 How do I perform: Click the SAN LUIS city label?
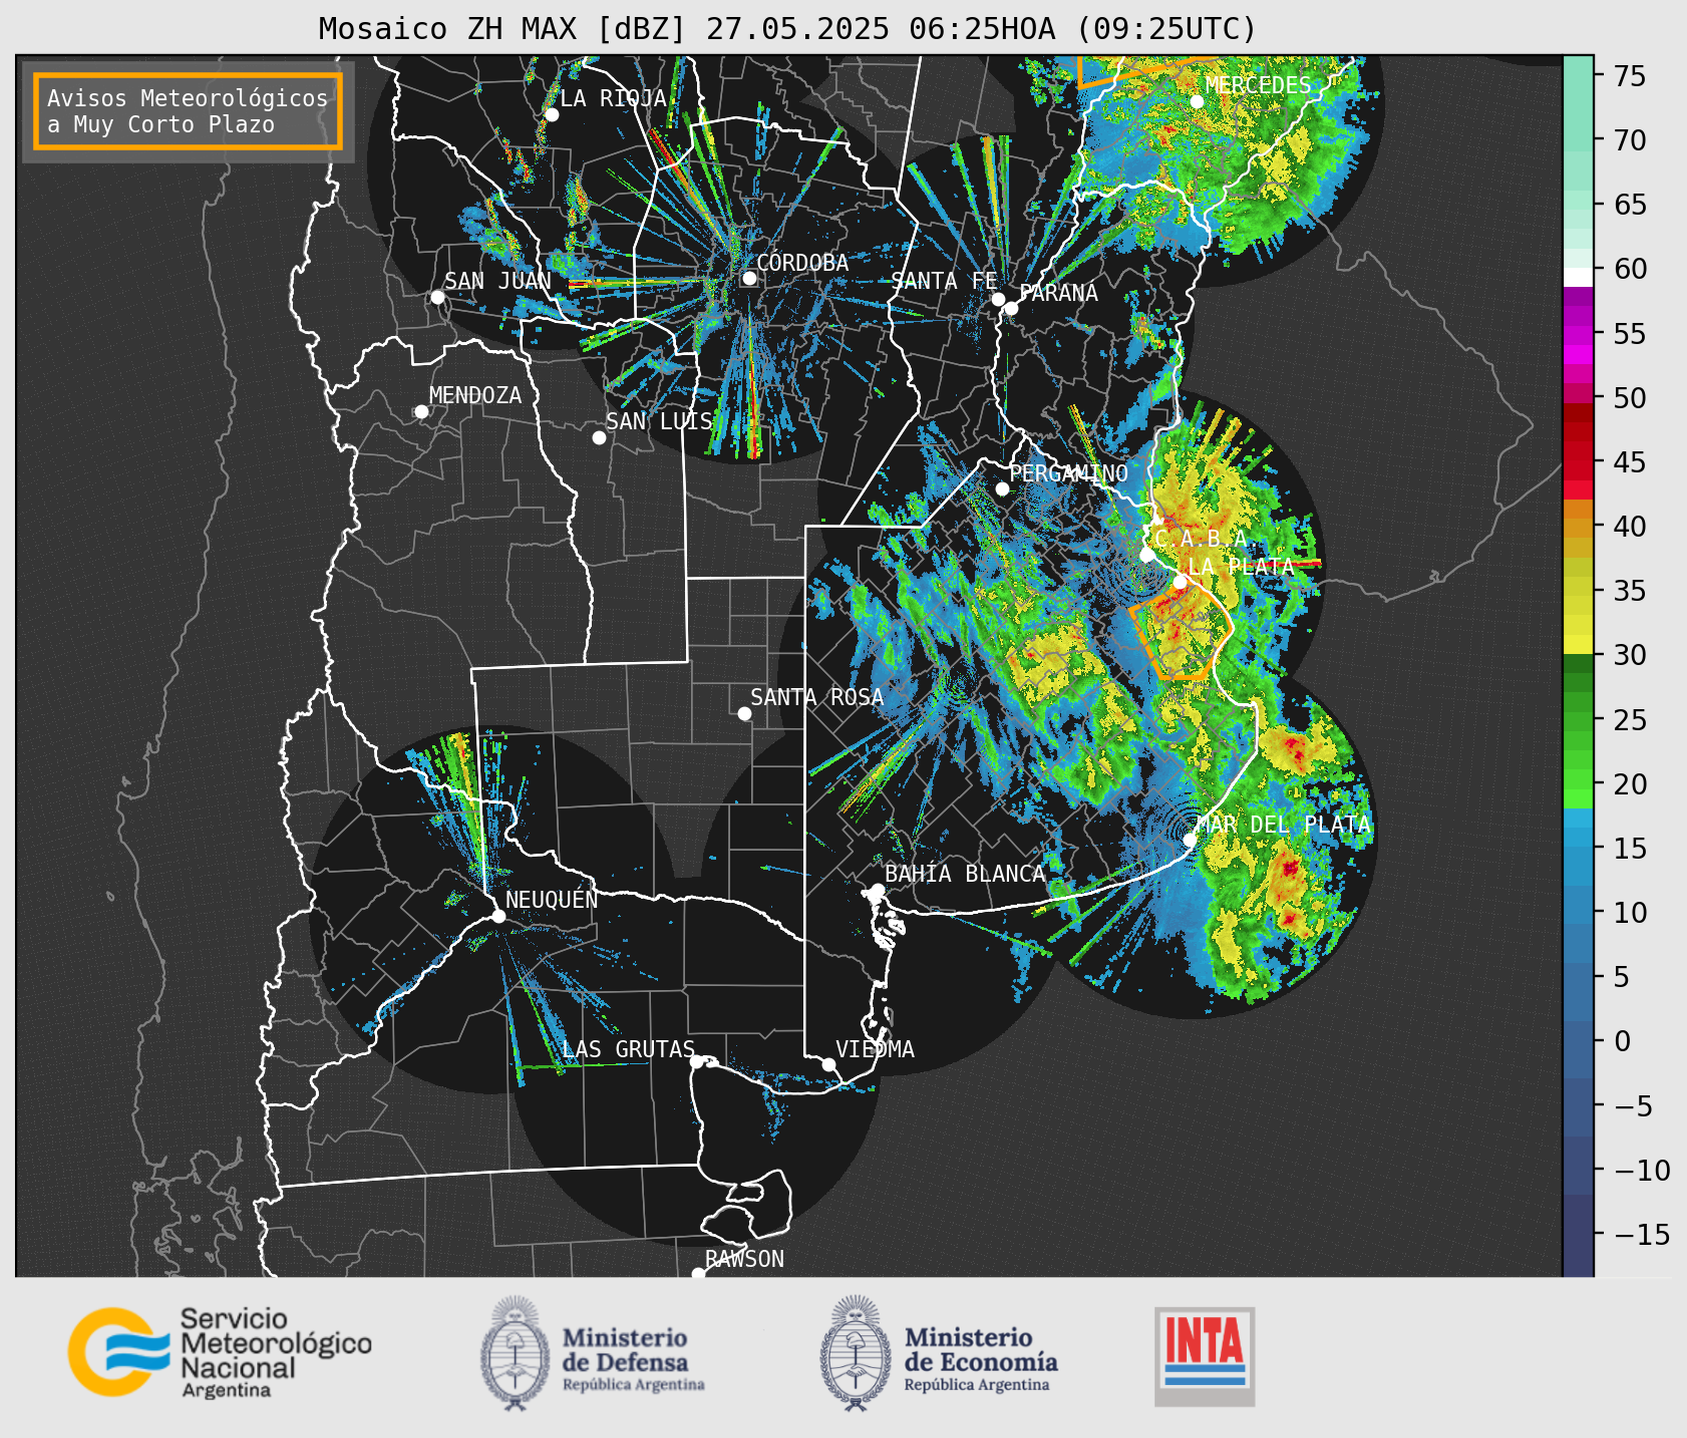[x=659, y=421]
